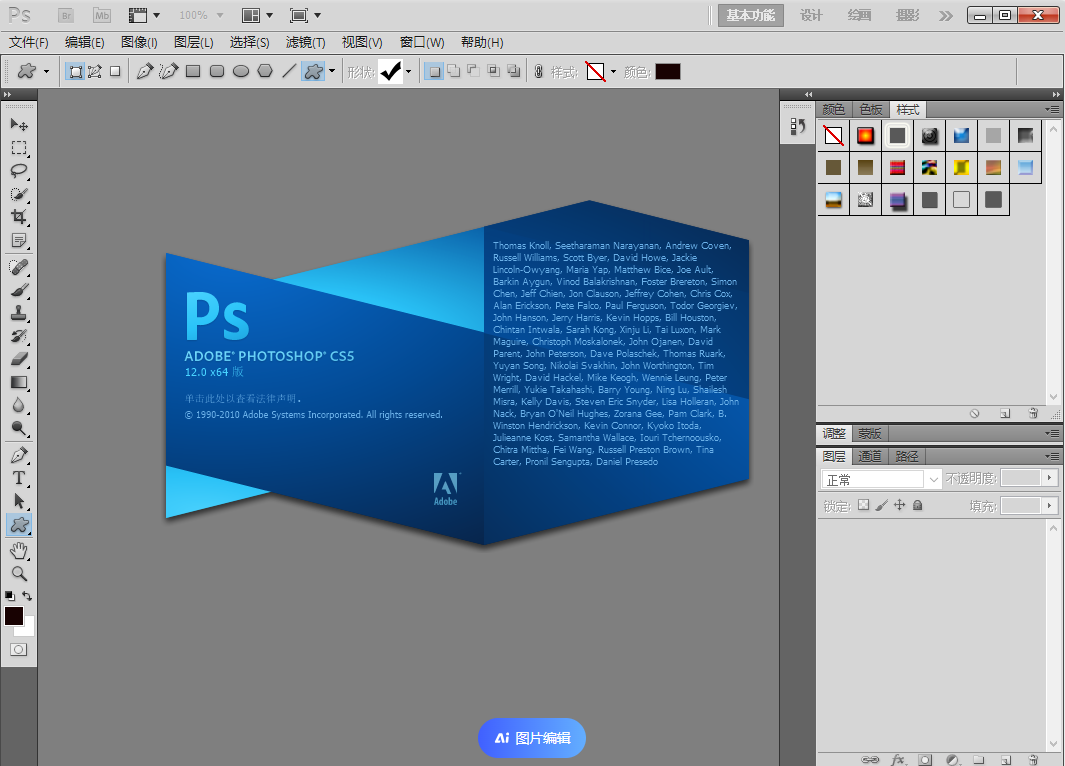1065x766 pixels.
Task: Switch foreground and background colors
Action: click(27, 596)
